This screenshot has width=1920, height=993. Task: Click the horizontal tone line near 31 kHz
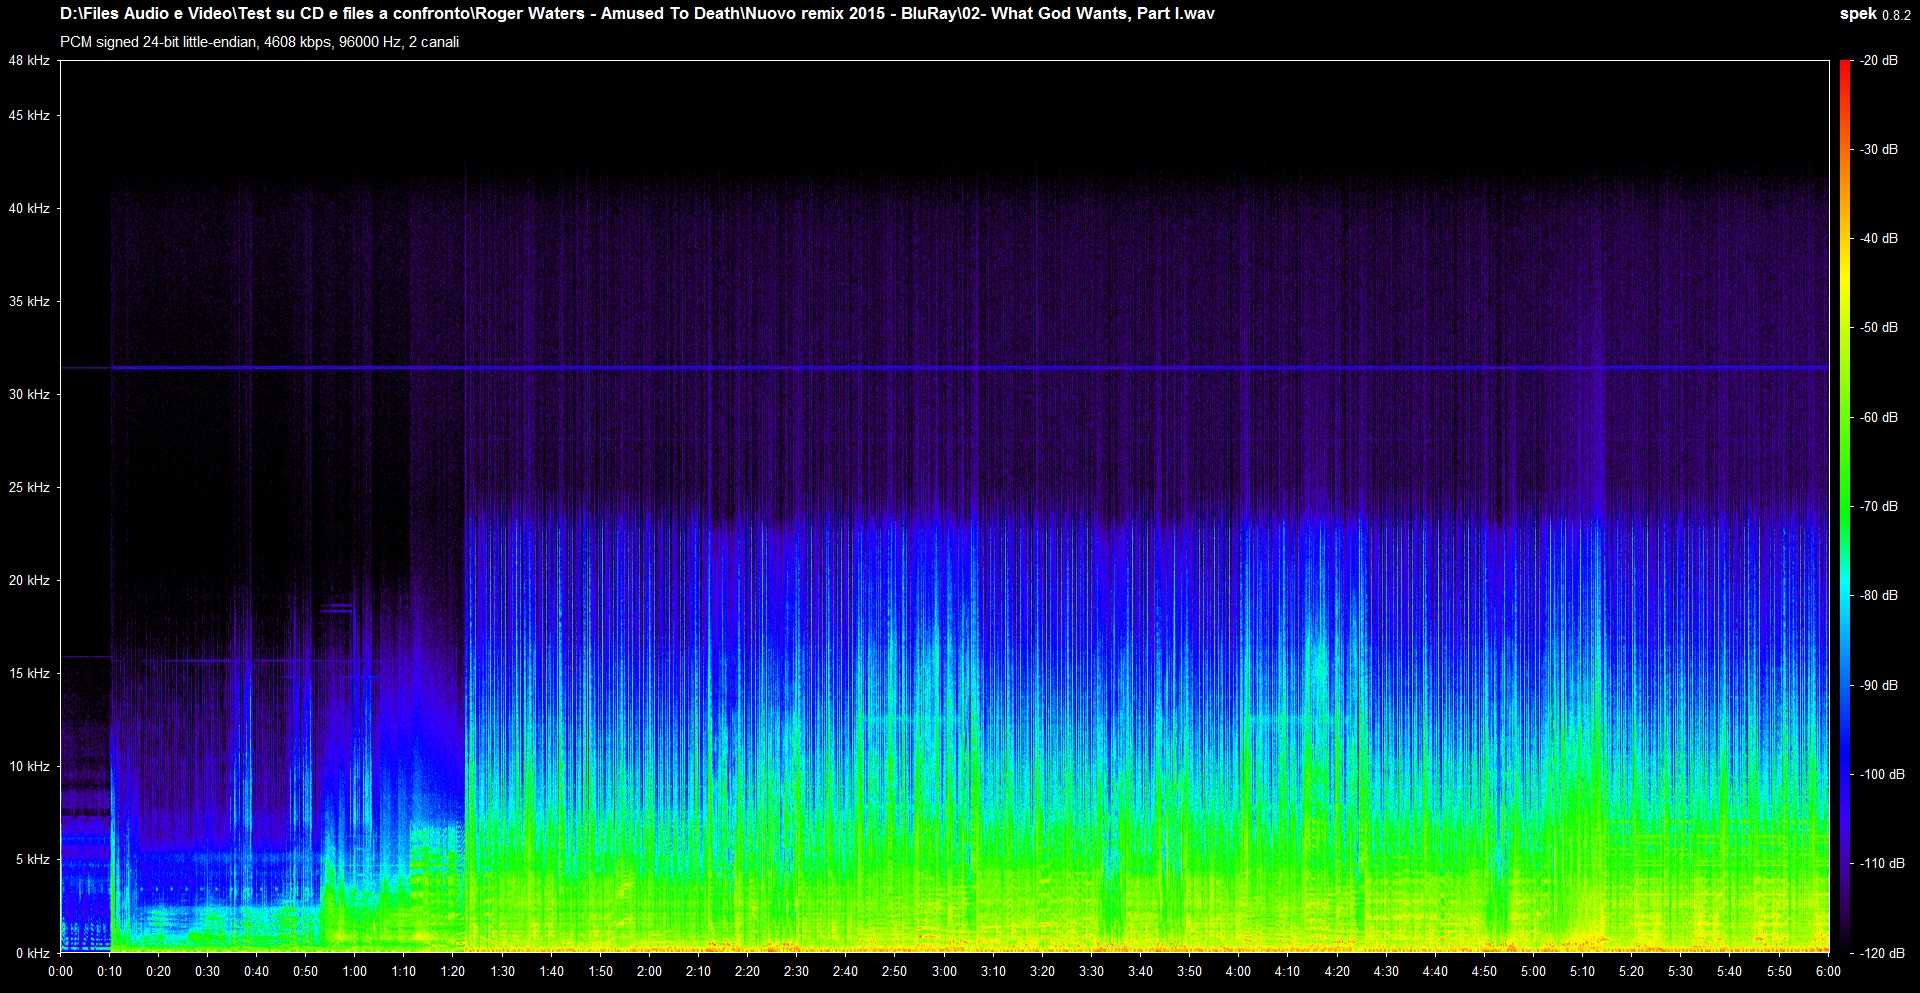[944, 368]
